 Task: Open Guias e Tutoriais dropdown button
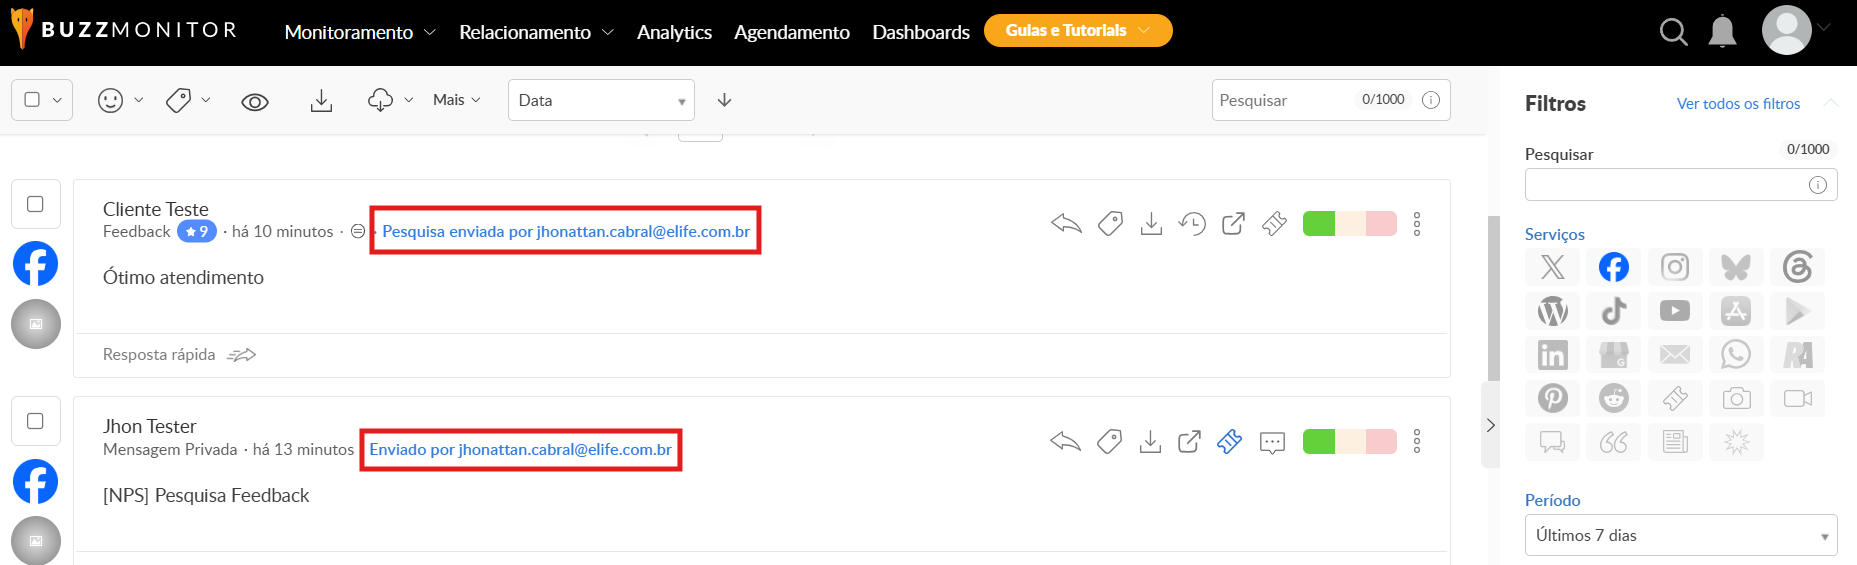point(1078,30)
